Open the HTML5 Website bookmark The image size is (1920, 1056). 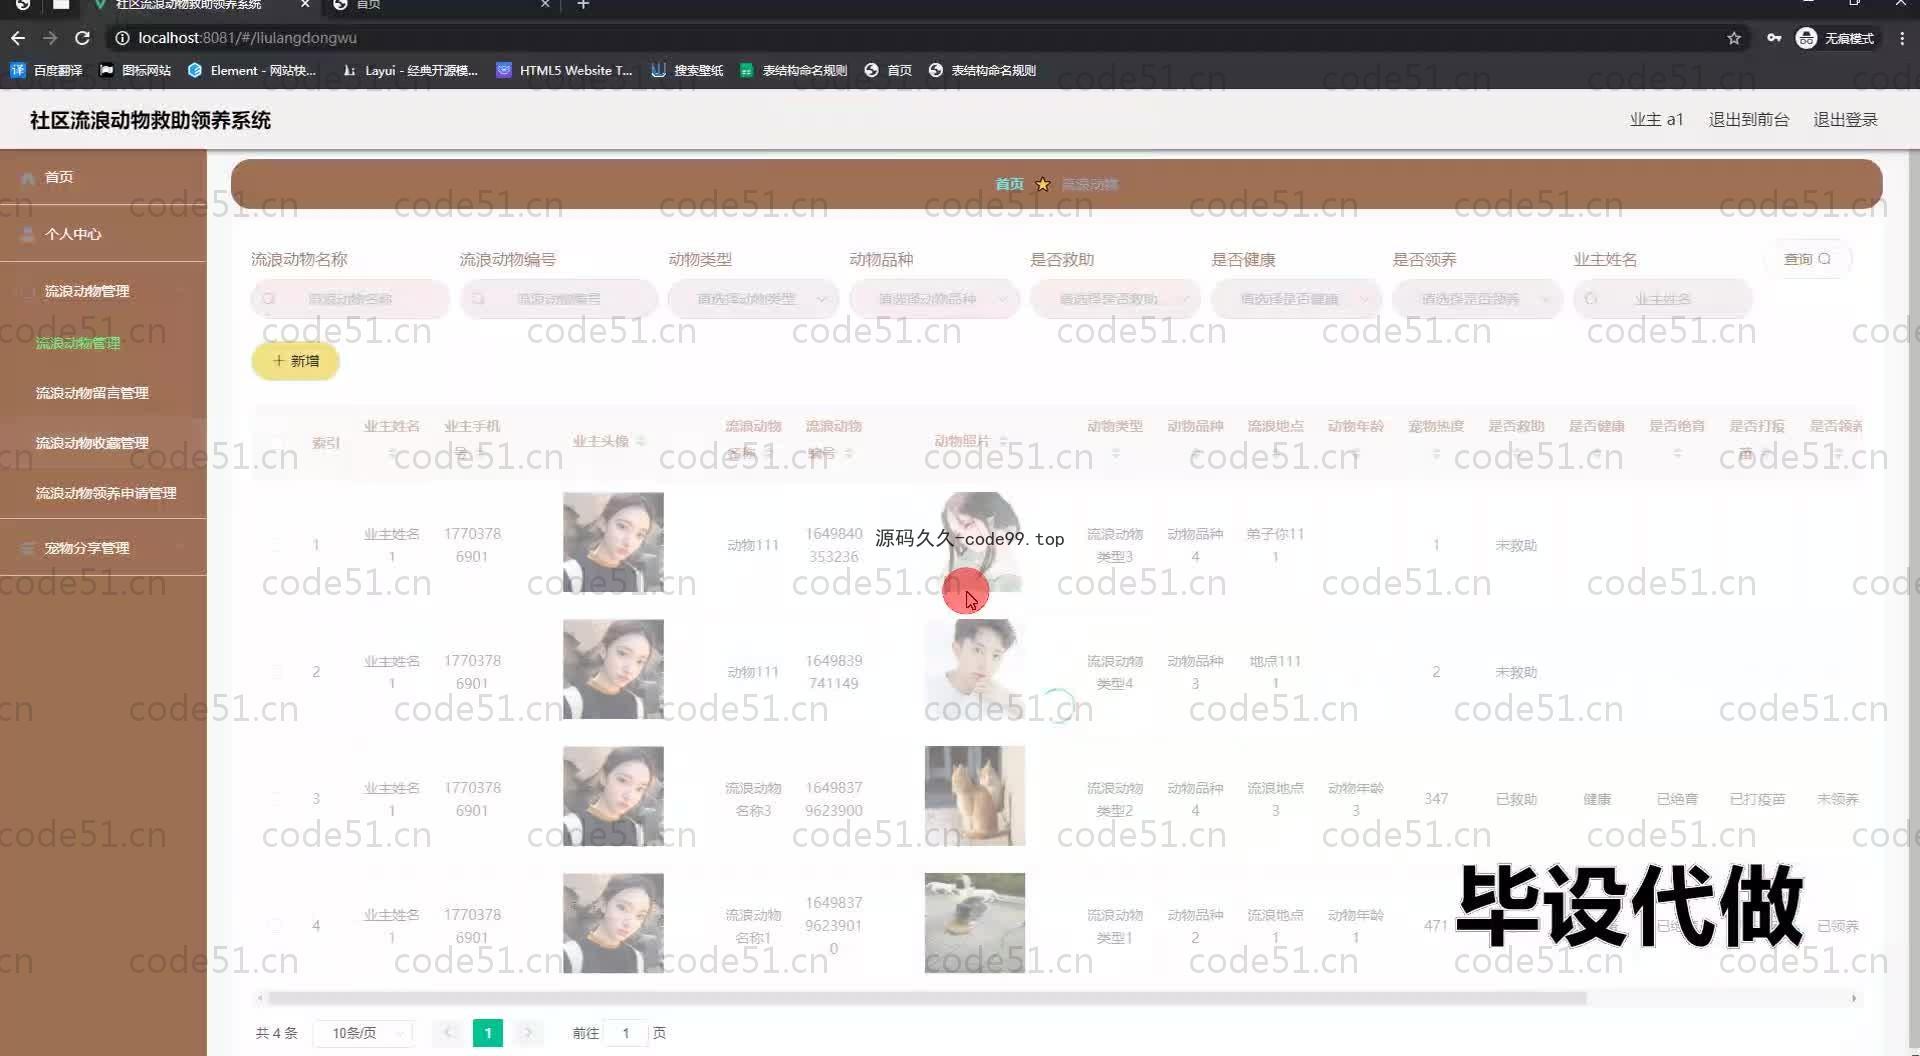pos(565,70)
